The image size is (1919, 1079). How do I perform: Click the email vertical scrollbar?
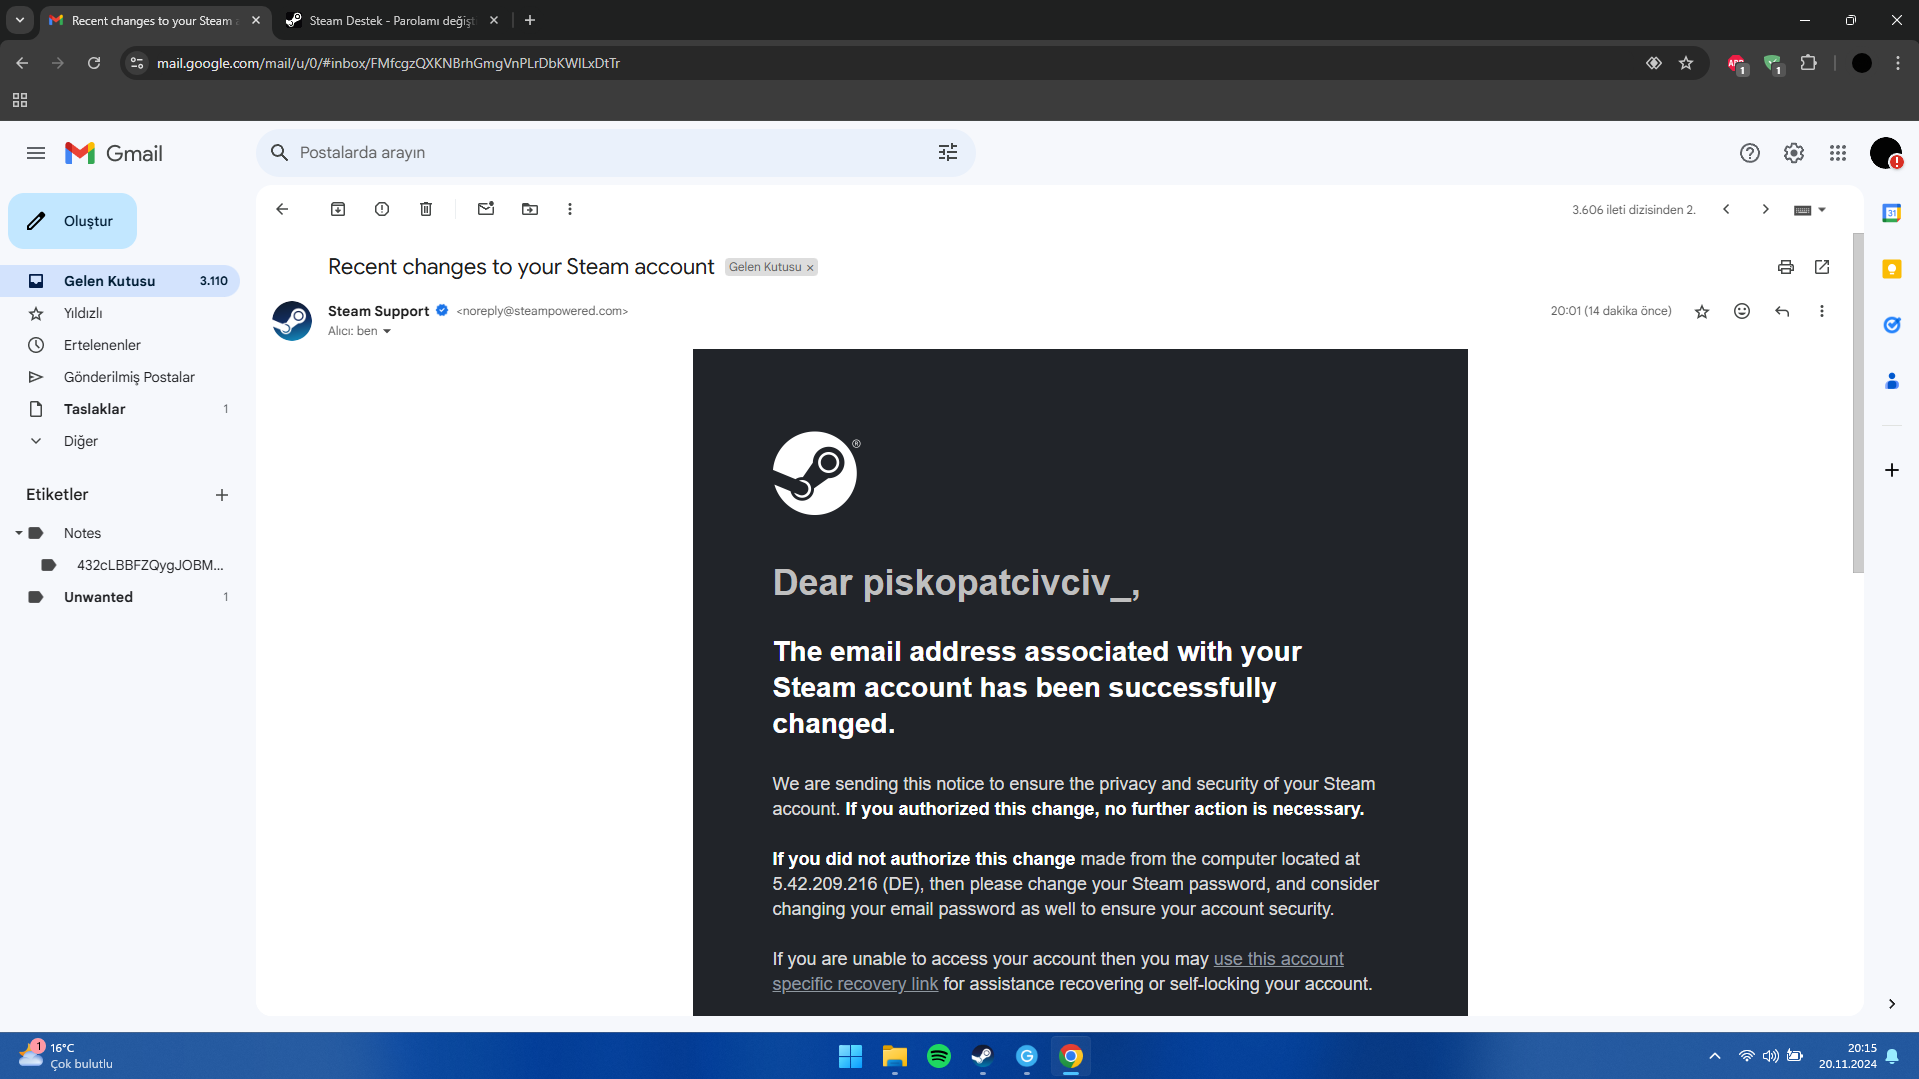(x=1858, y=403)
